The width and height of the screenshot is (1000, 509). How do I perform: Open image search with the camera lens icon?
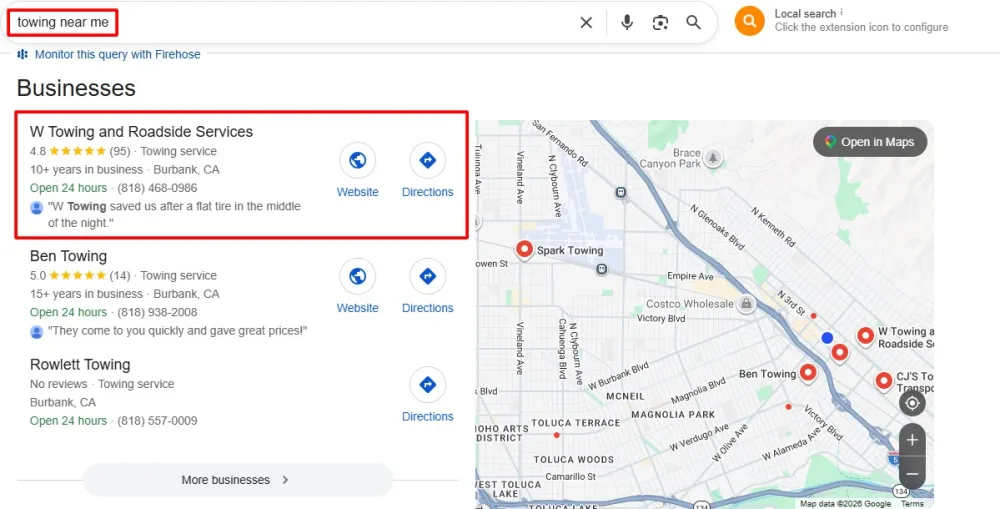(x=660, y=23)
